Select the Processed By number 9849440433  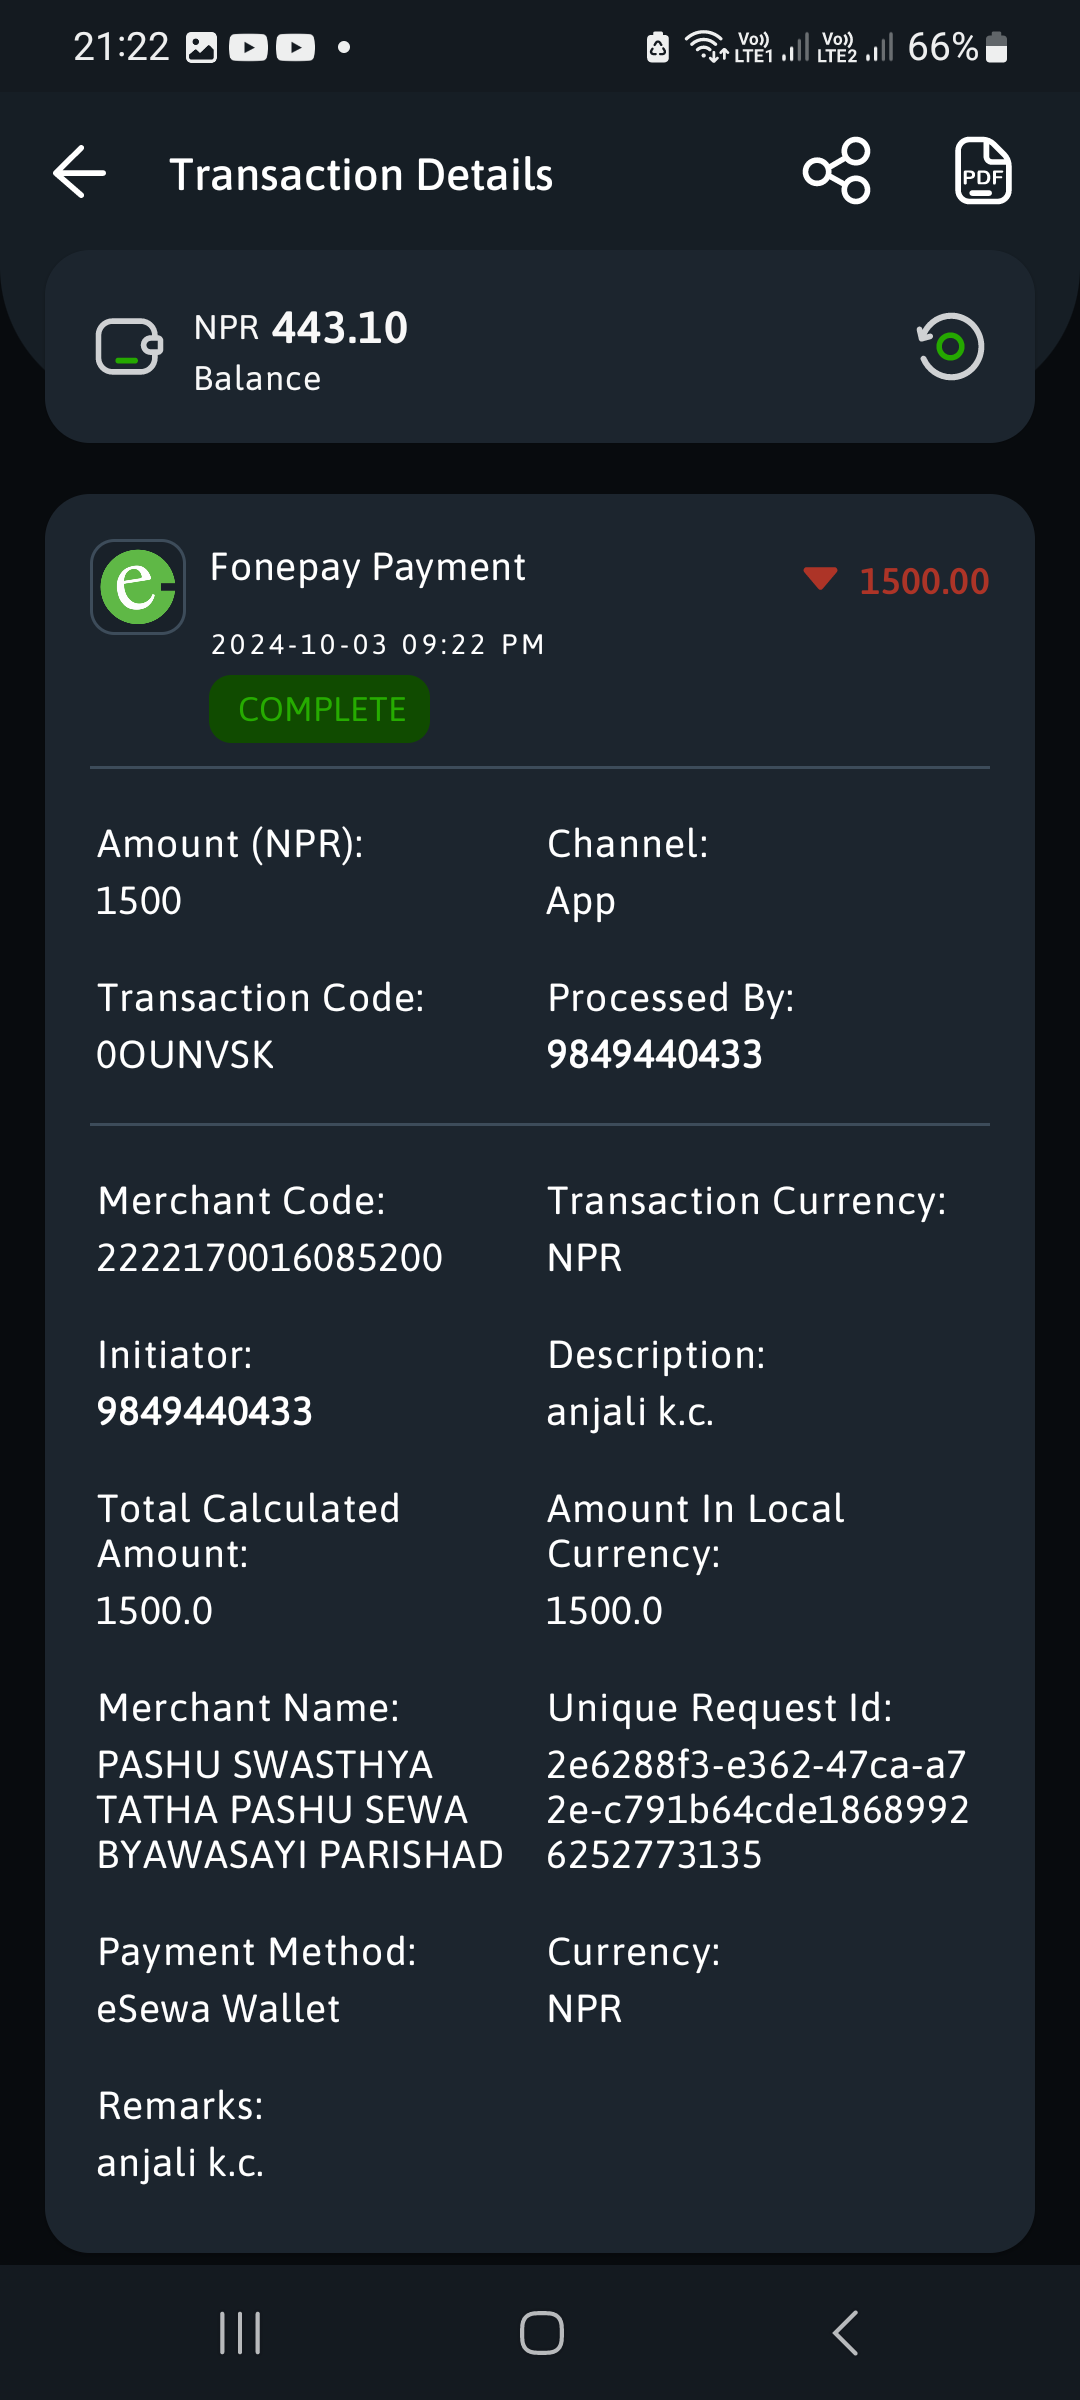pyautogui.click(x=654, y=1054)
